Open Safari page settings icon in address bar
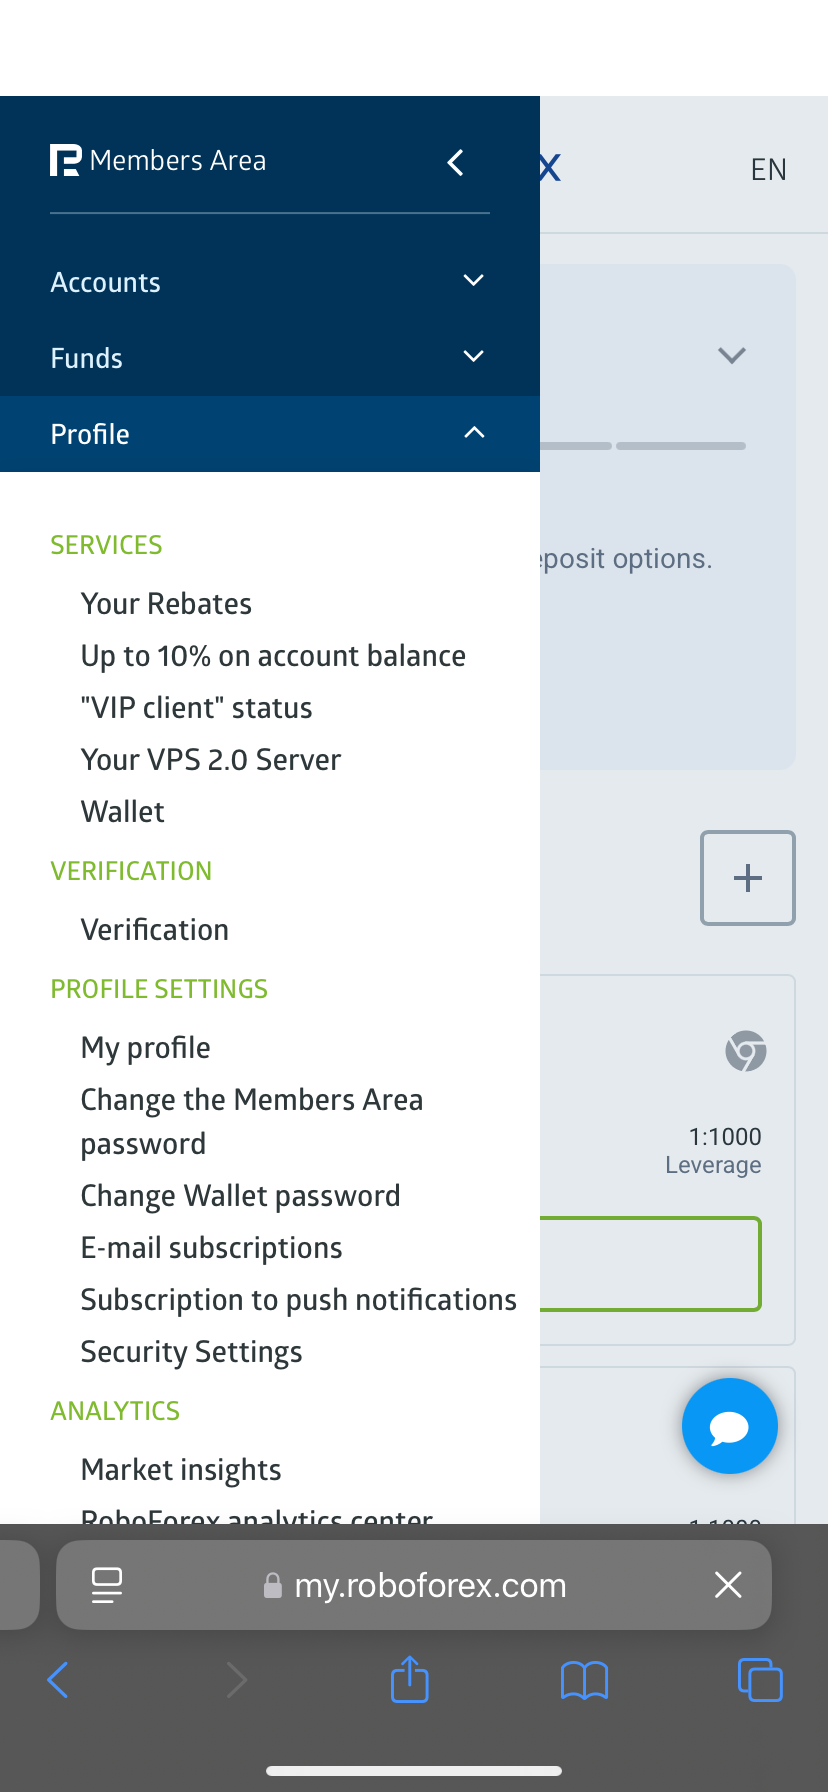Image resolution: width=828 pixels, height=1792 pixels. (x=107, y=1585)
